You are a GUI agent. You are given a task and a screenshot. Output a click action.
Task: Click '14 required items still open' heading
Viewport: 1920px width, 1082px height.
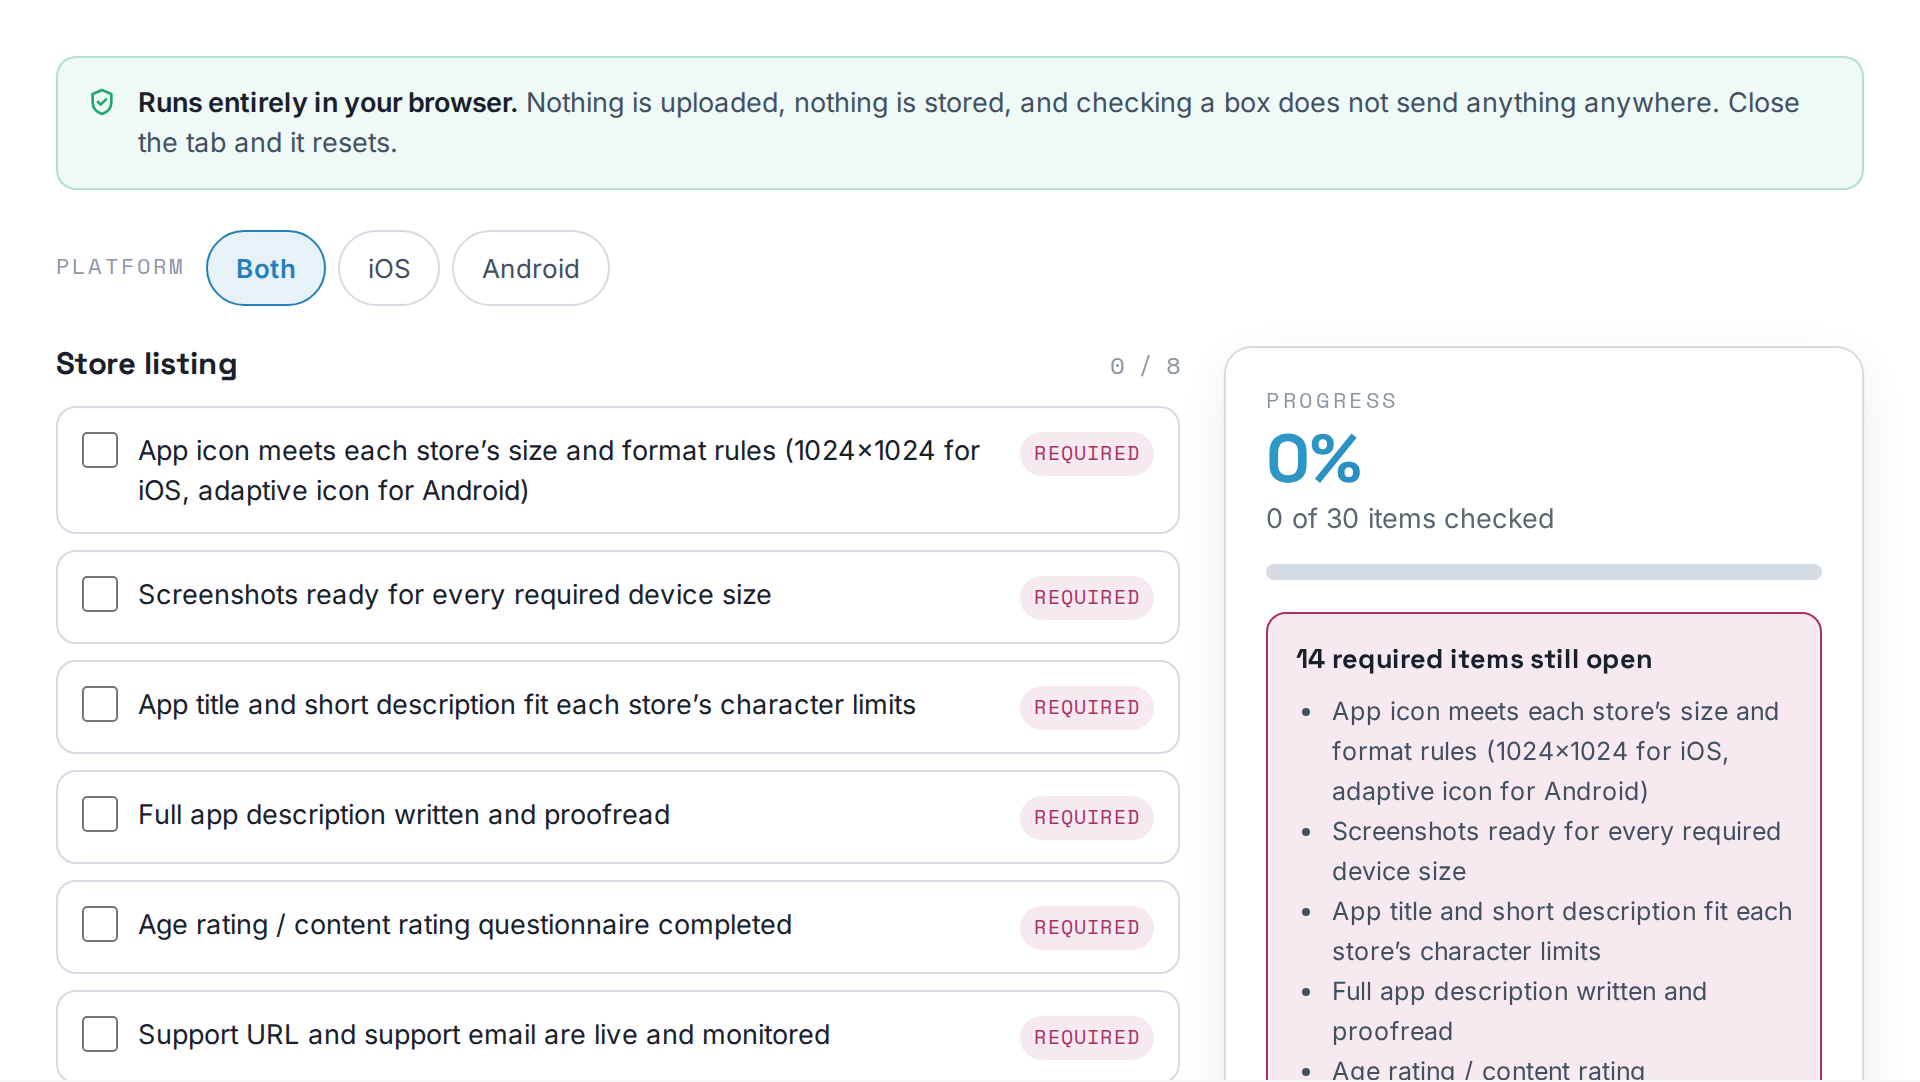coord(1474,659)
